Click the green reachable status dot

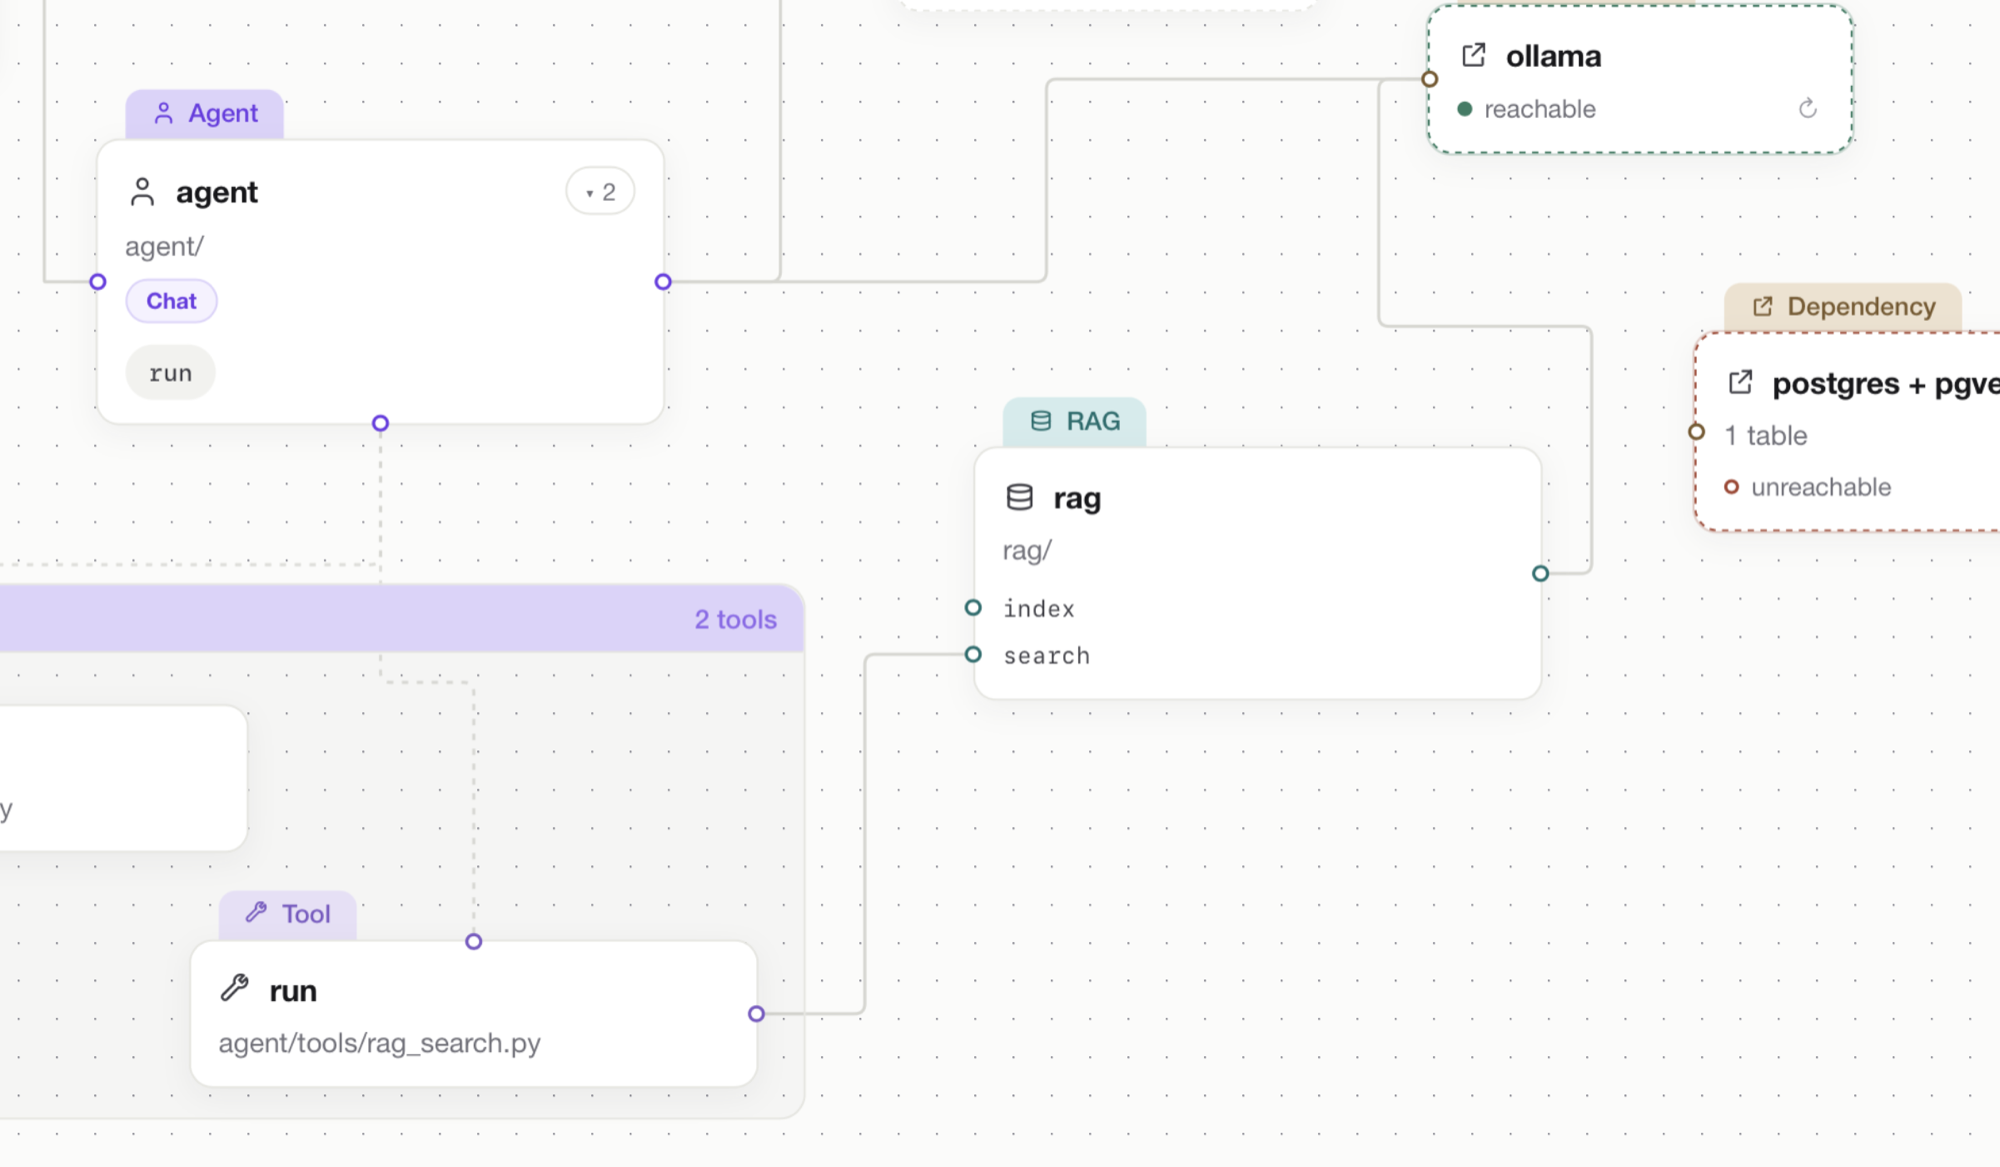coord(1465,109)
